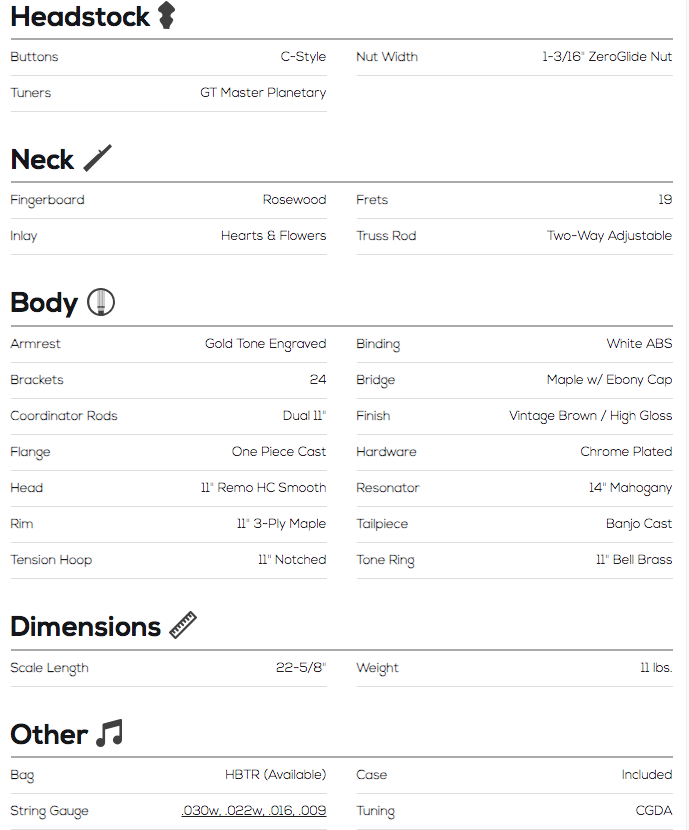Select the Hearts & Flowers inlay value
689x830 pixels.
click(274, 236)
